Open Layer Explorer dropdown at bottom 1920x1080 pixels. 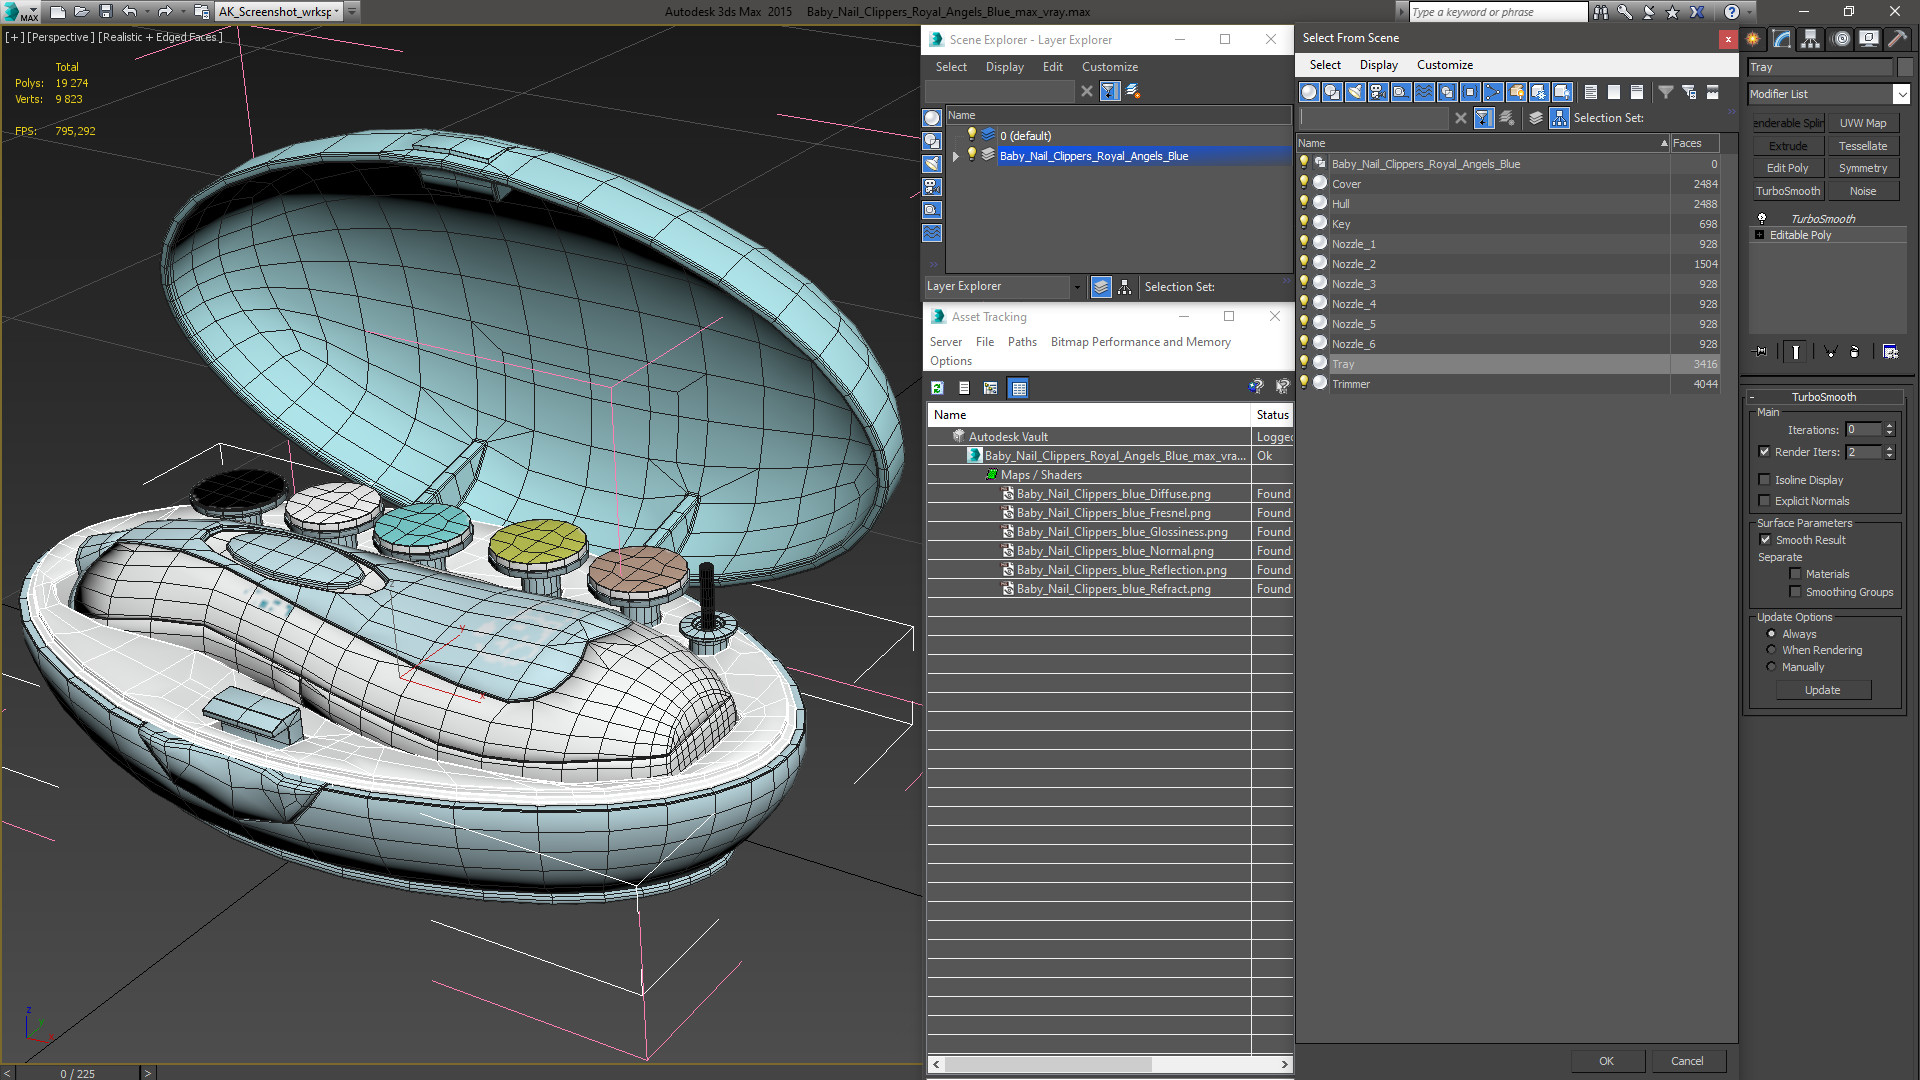(1077, 287)
